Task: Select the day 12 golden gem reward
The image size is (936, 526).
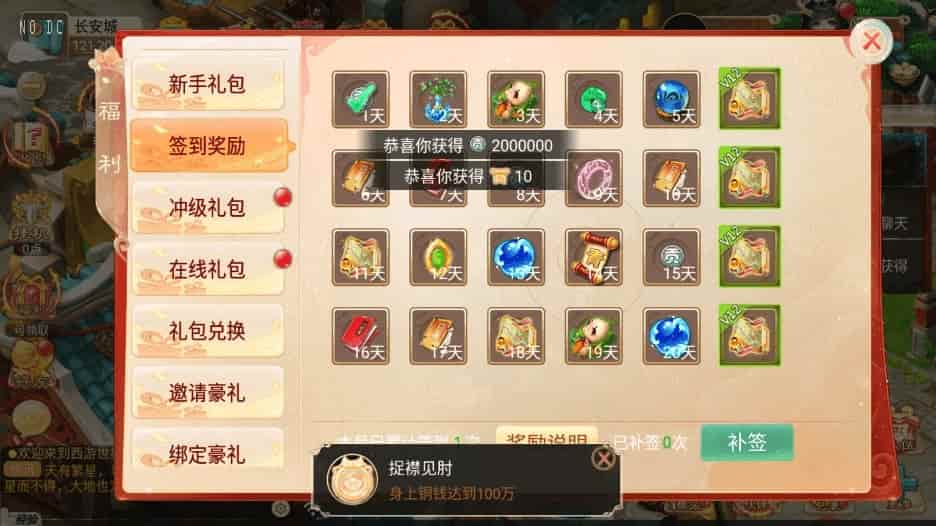Action: (x=438, y=257)
